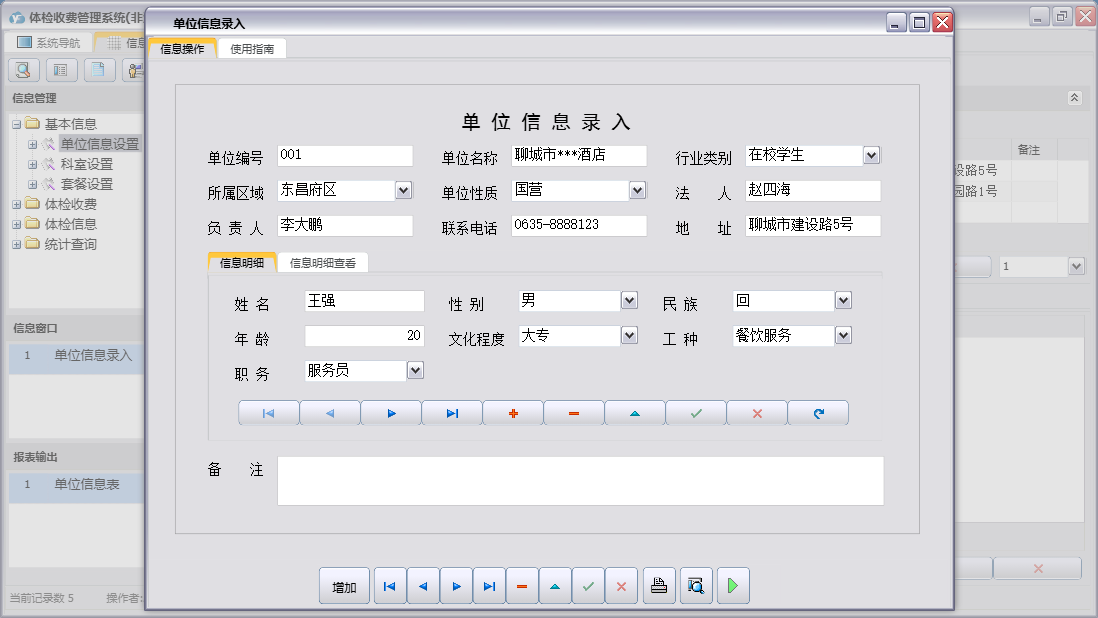Viewport: 1098px width, 618px height.
Task: Click the 姓名 input field
Action: click(x=364, y=301)
